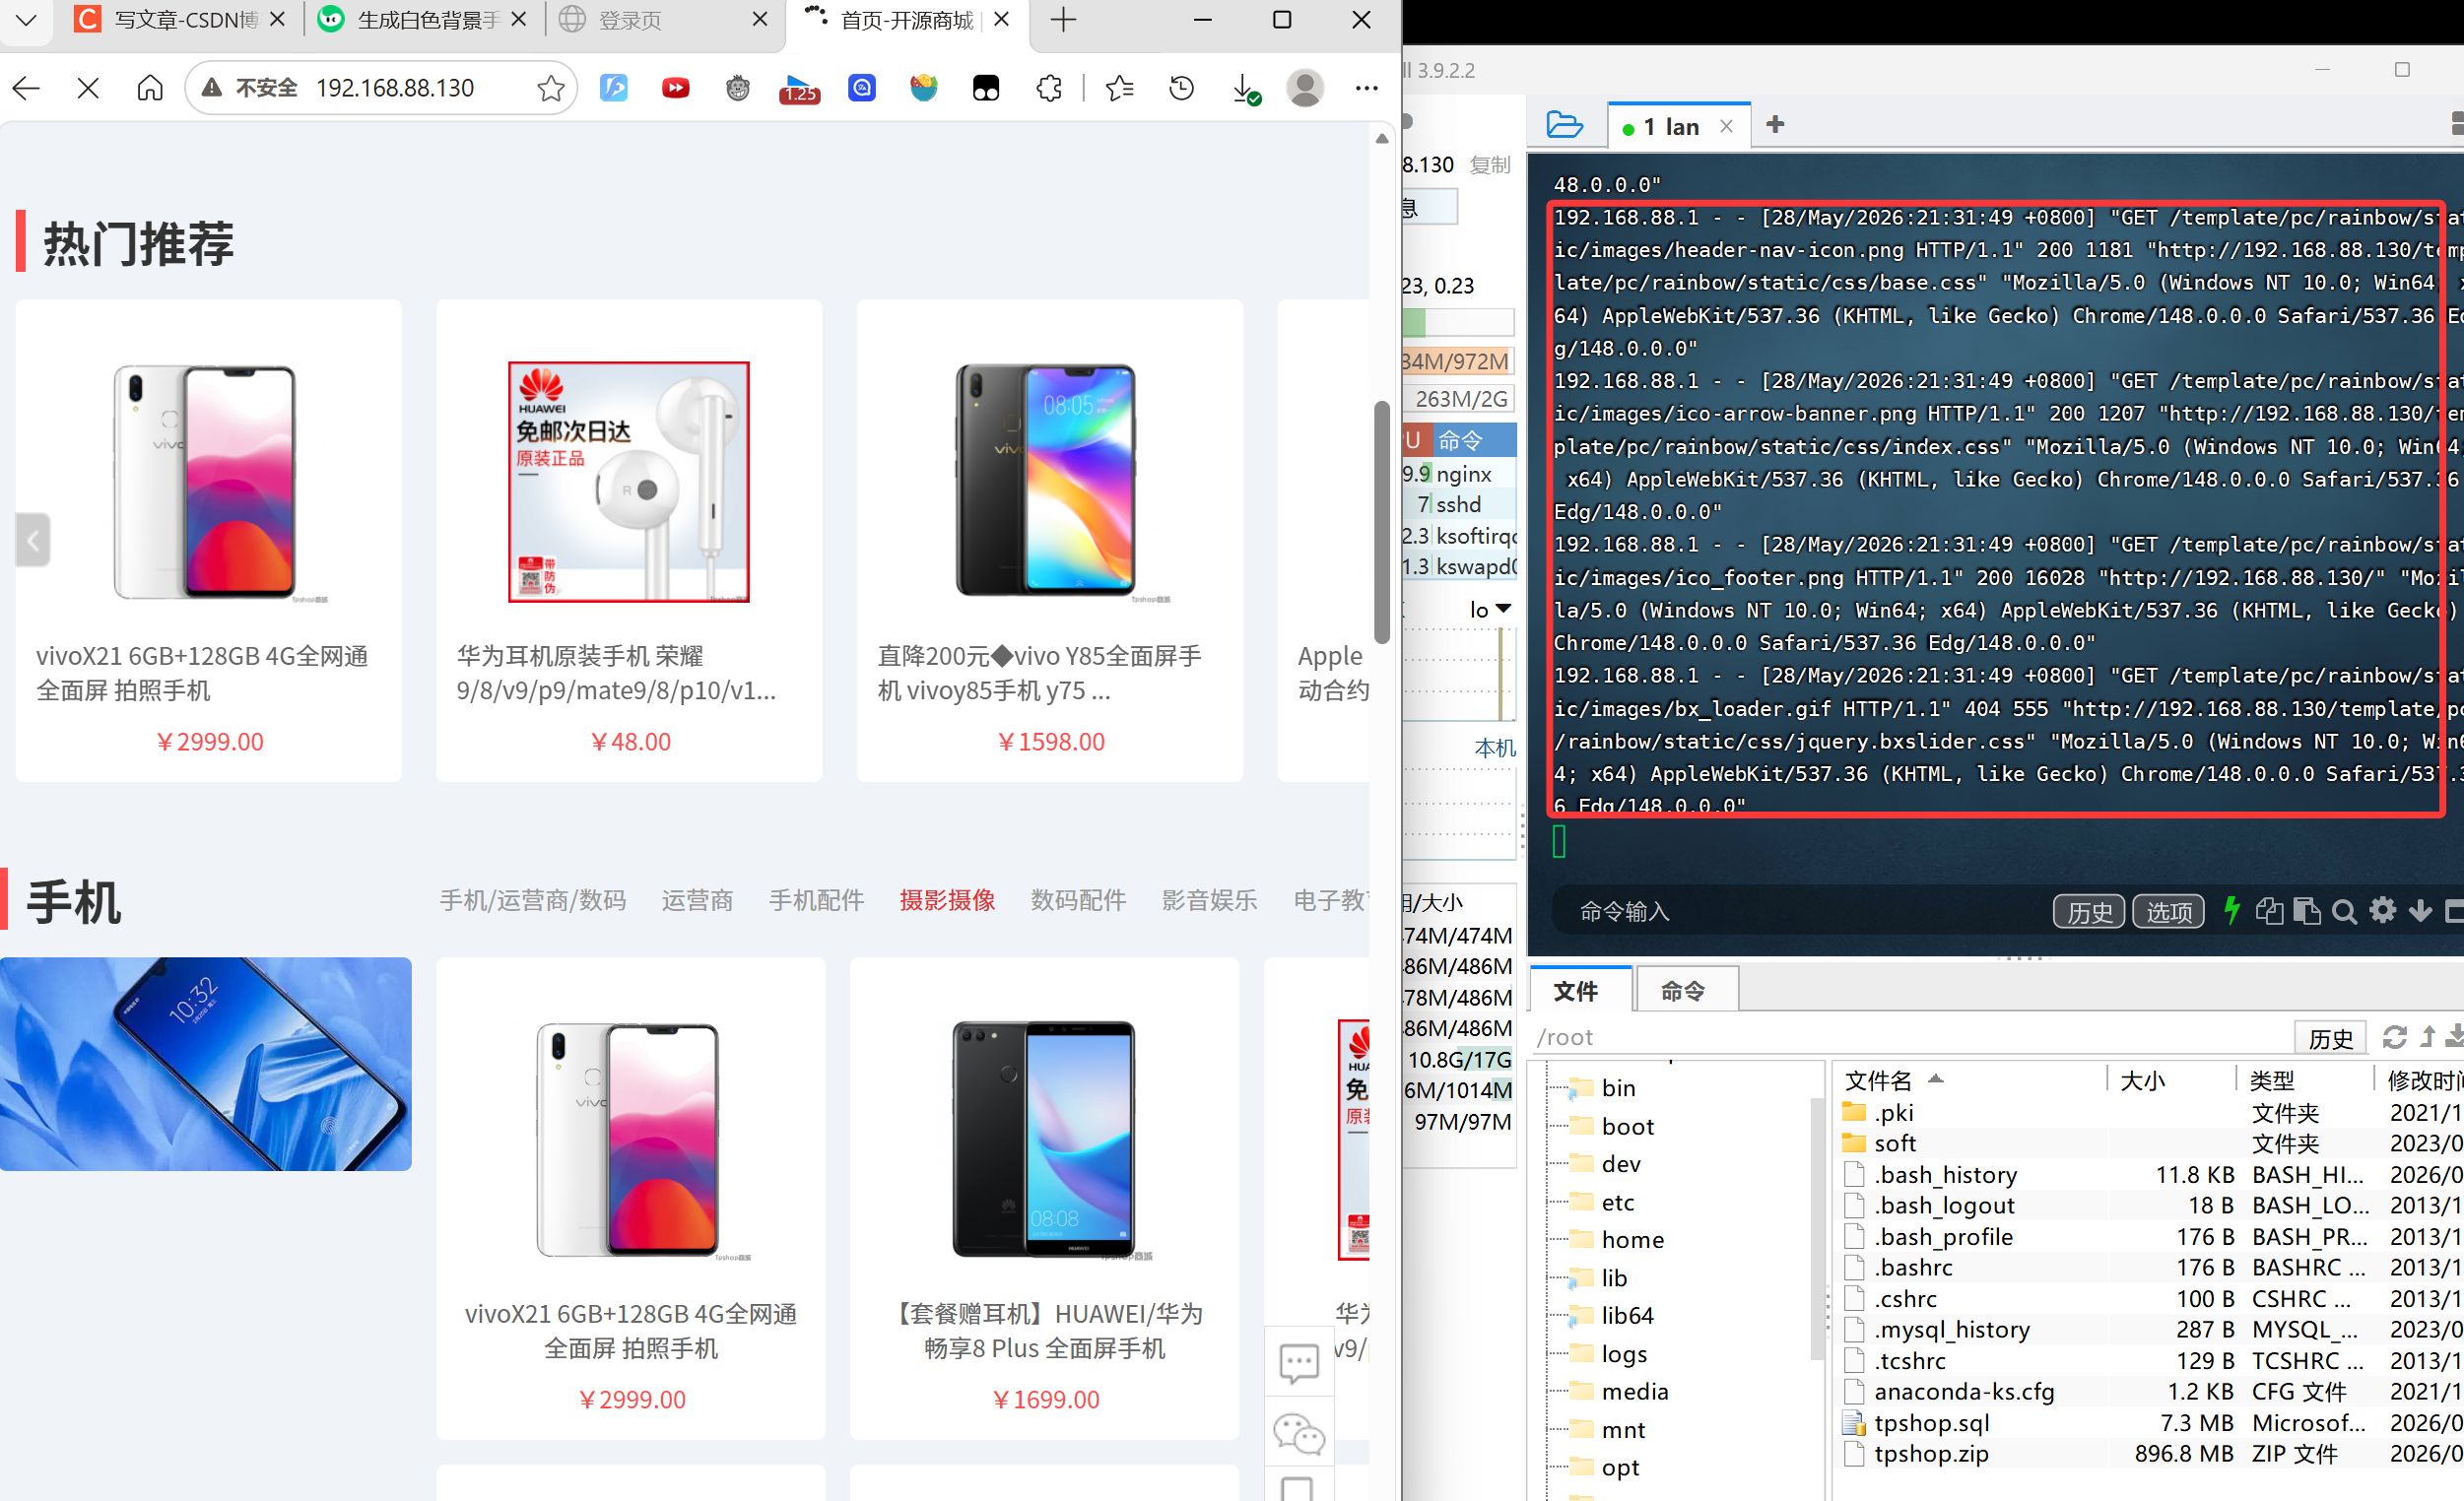Click the blue phone banner image
Screen dimensions: 2464x1501
(206, 1064)
